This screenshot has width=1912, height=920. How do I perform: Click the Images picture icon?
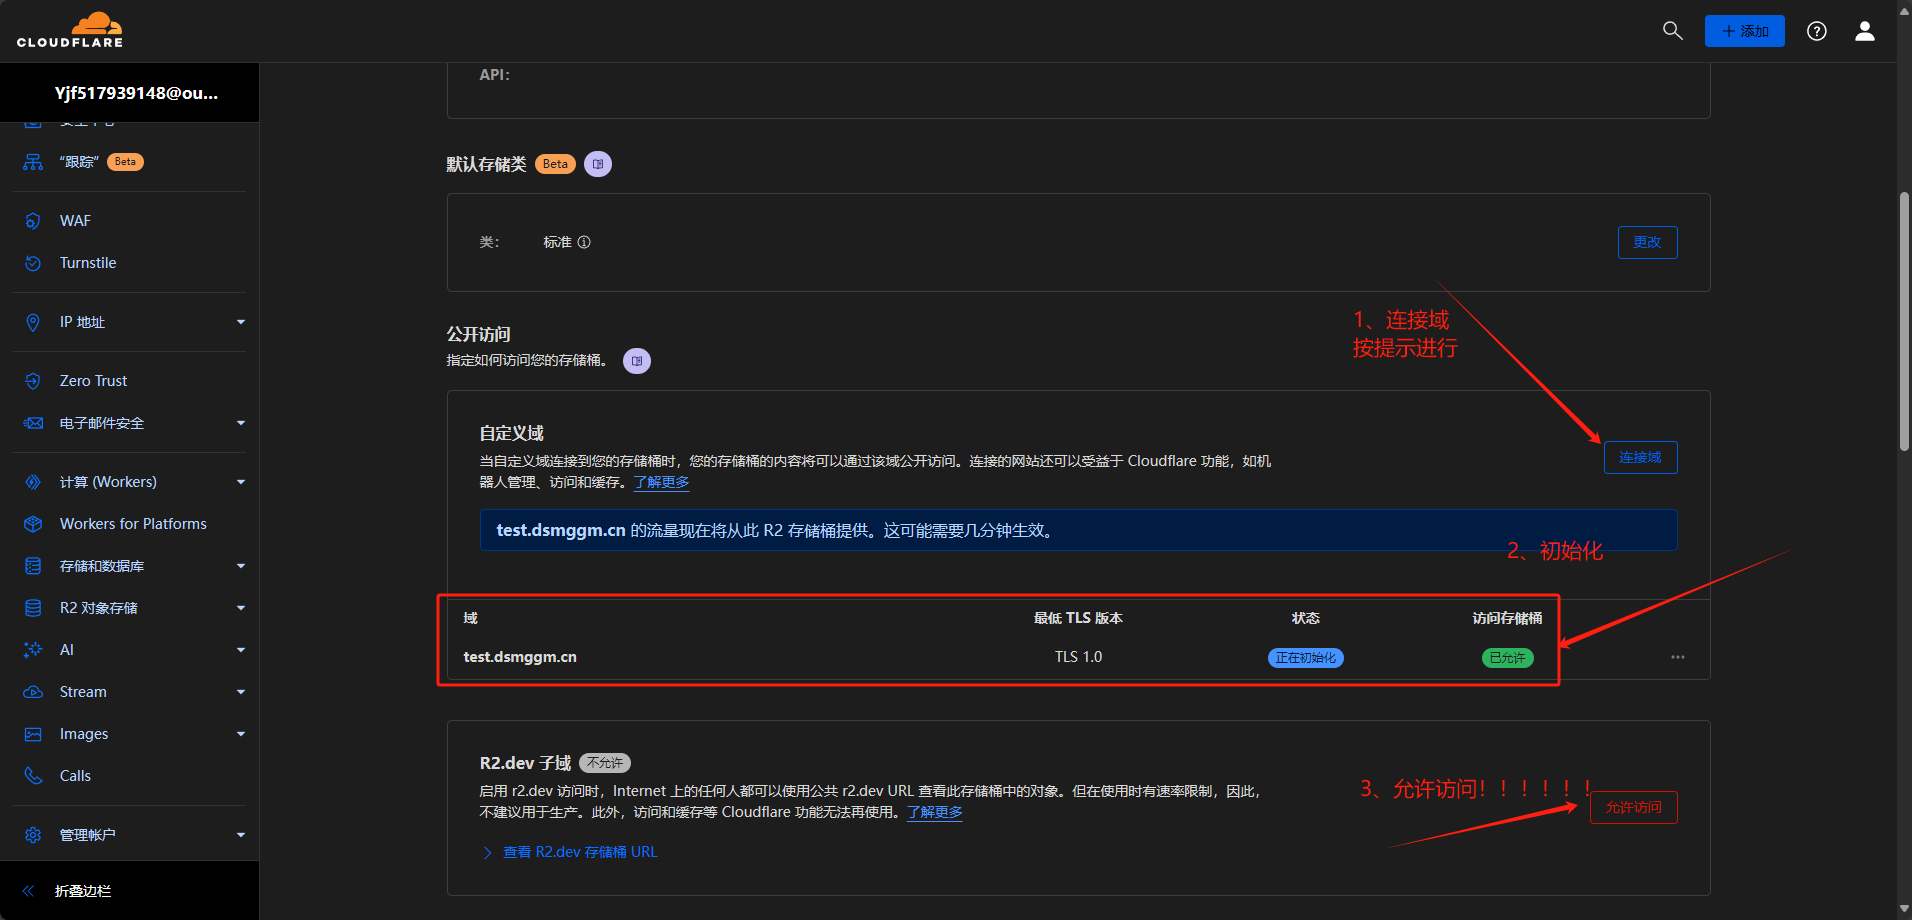[33, 734]
